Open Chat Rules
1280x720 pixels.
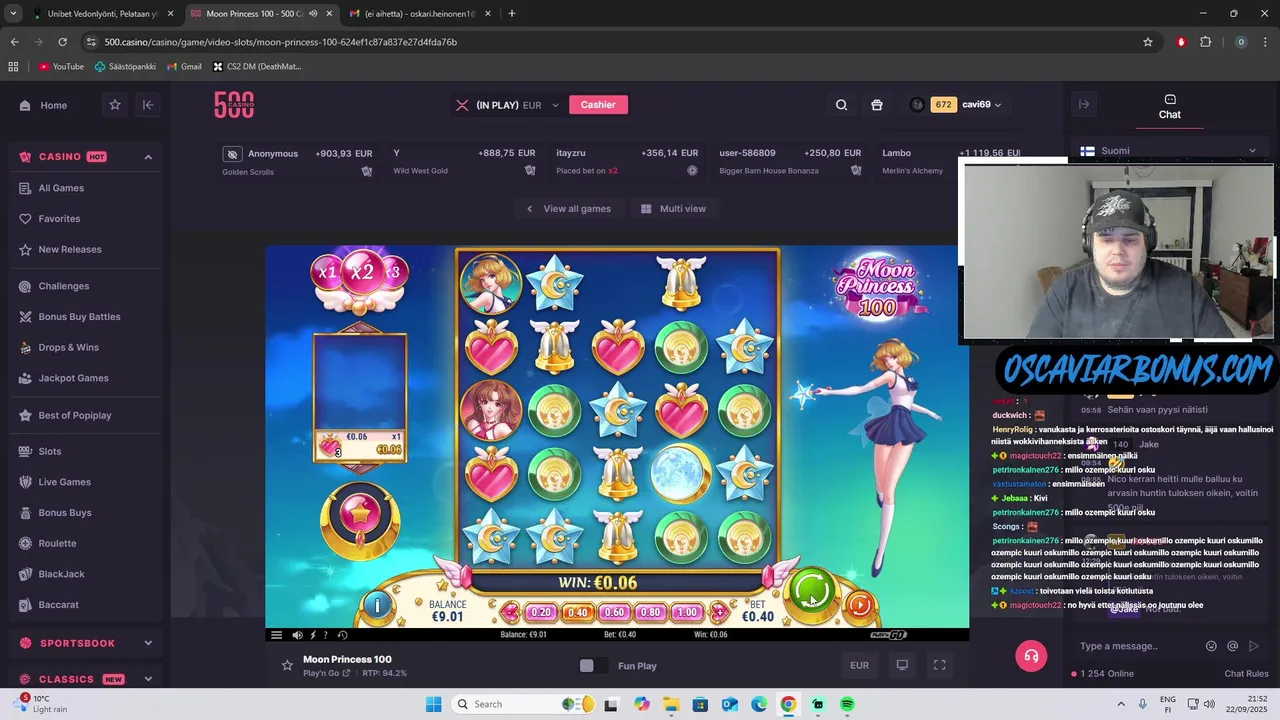pos(1246,674)
